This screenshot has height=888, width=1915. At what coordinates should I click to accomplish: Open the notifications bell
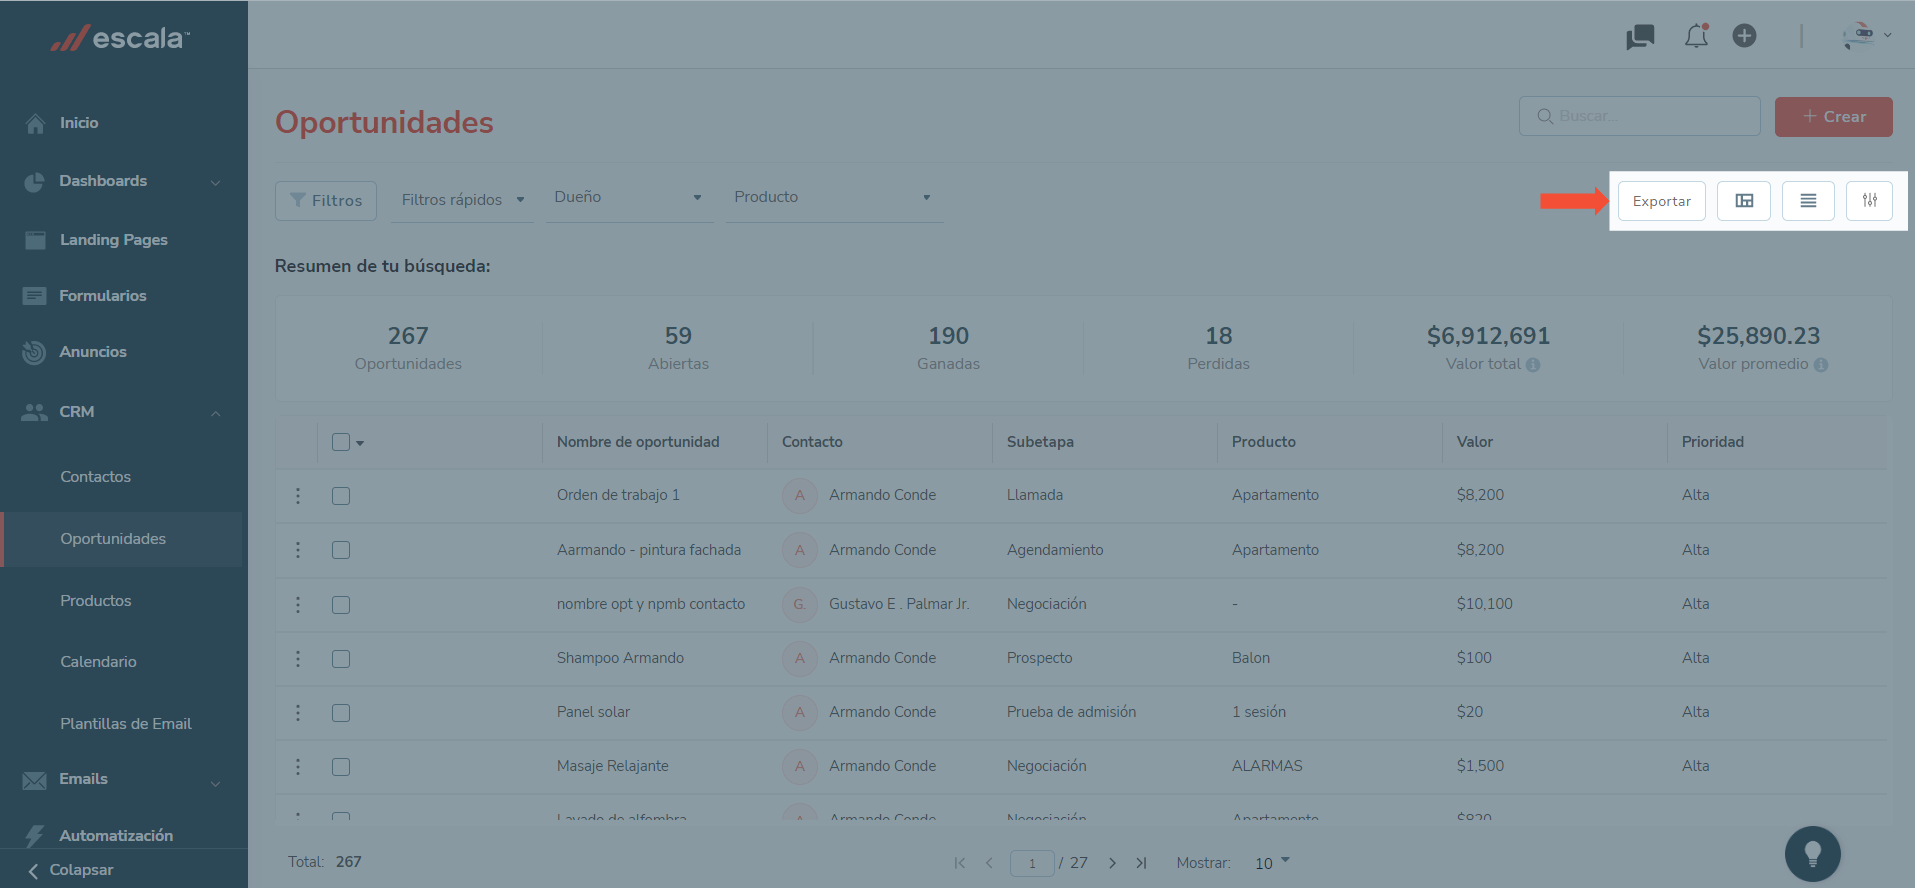[1696, 37]
